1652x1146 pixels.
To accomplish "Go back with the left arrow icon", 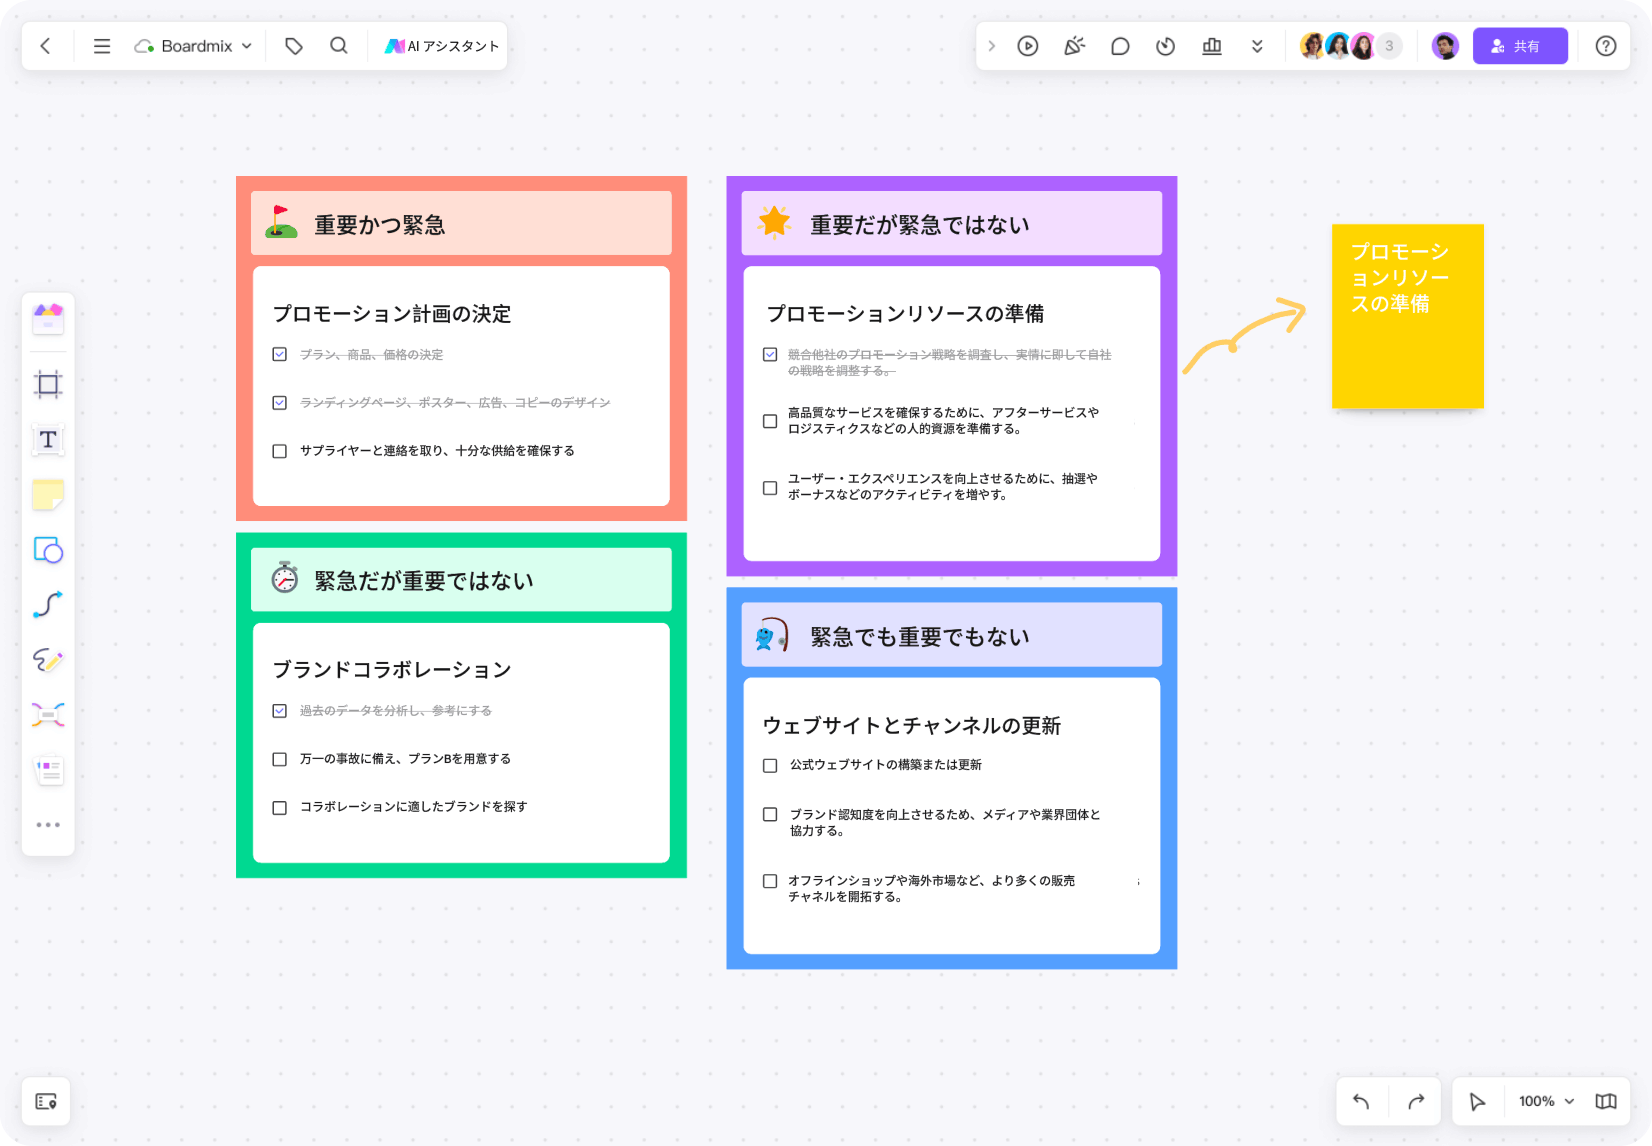I will pyautogui.click(x=45, y=46).
